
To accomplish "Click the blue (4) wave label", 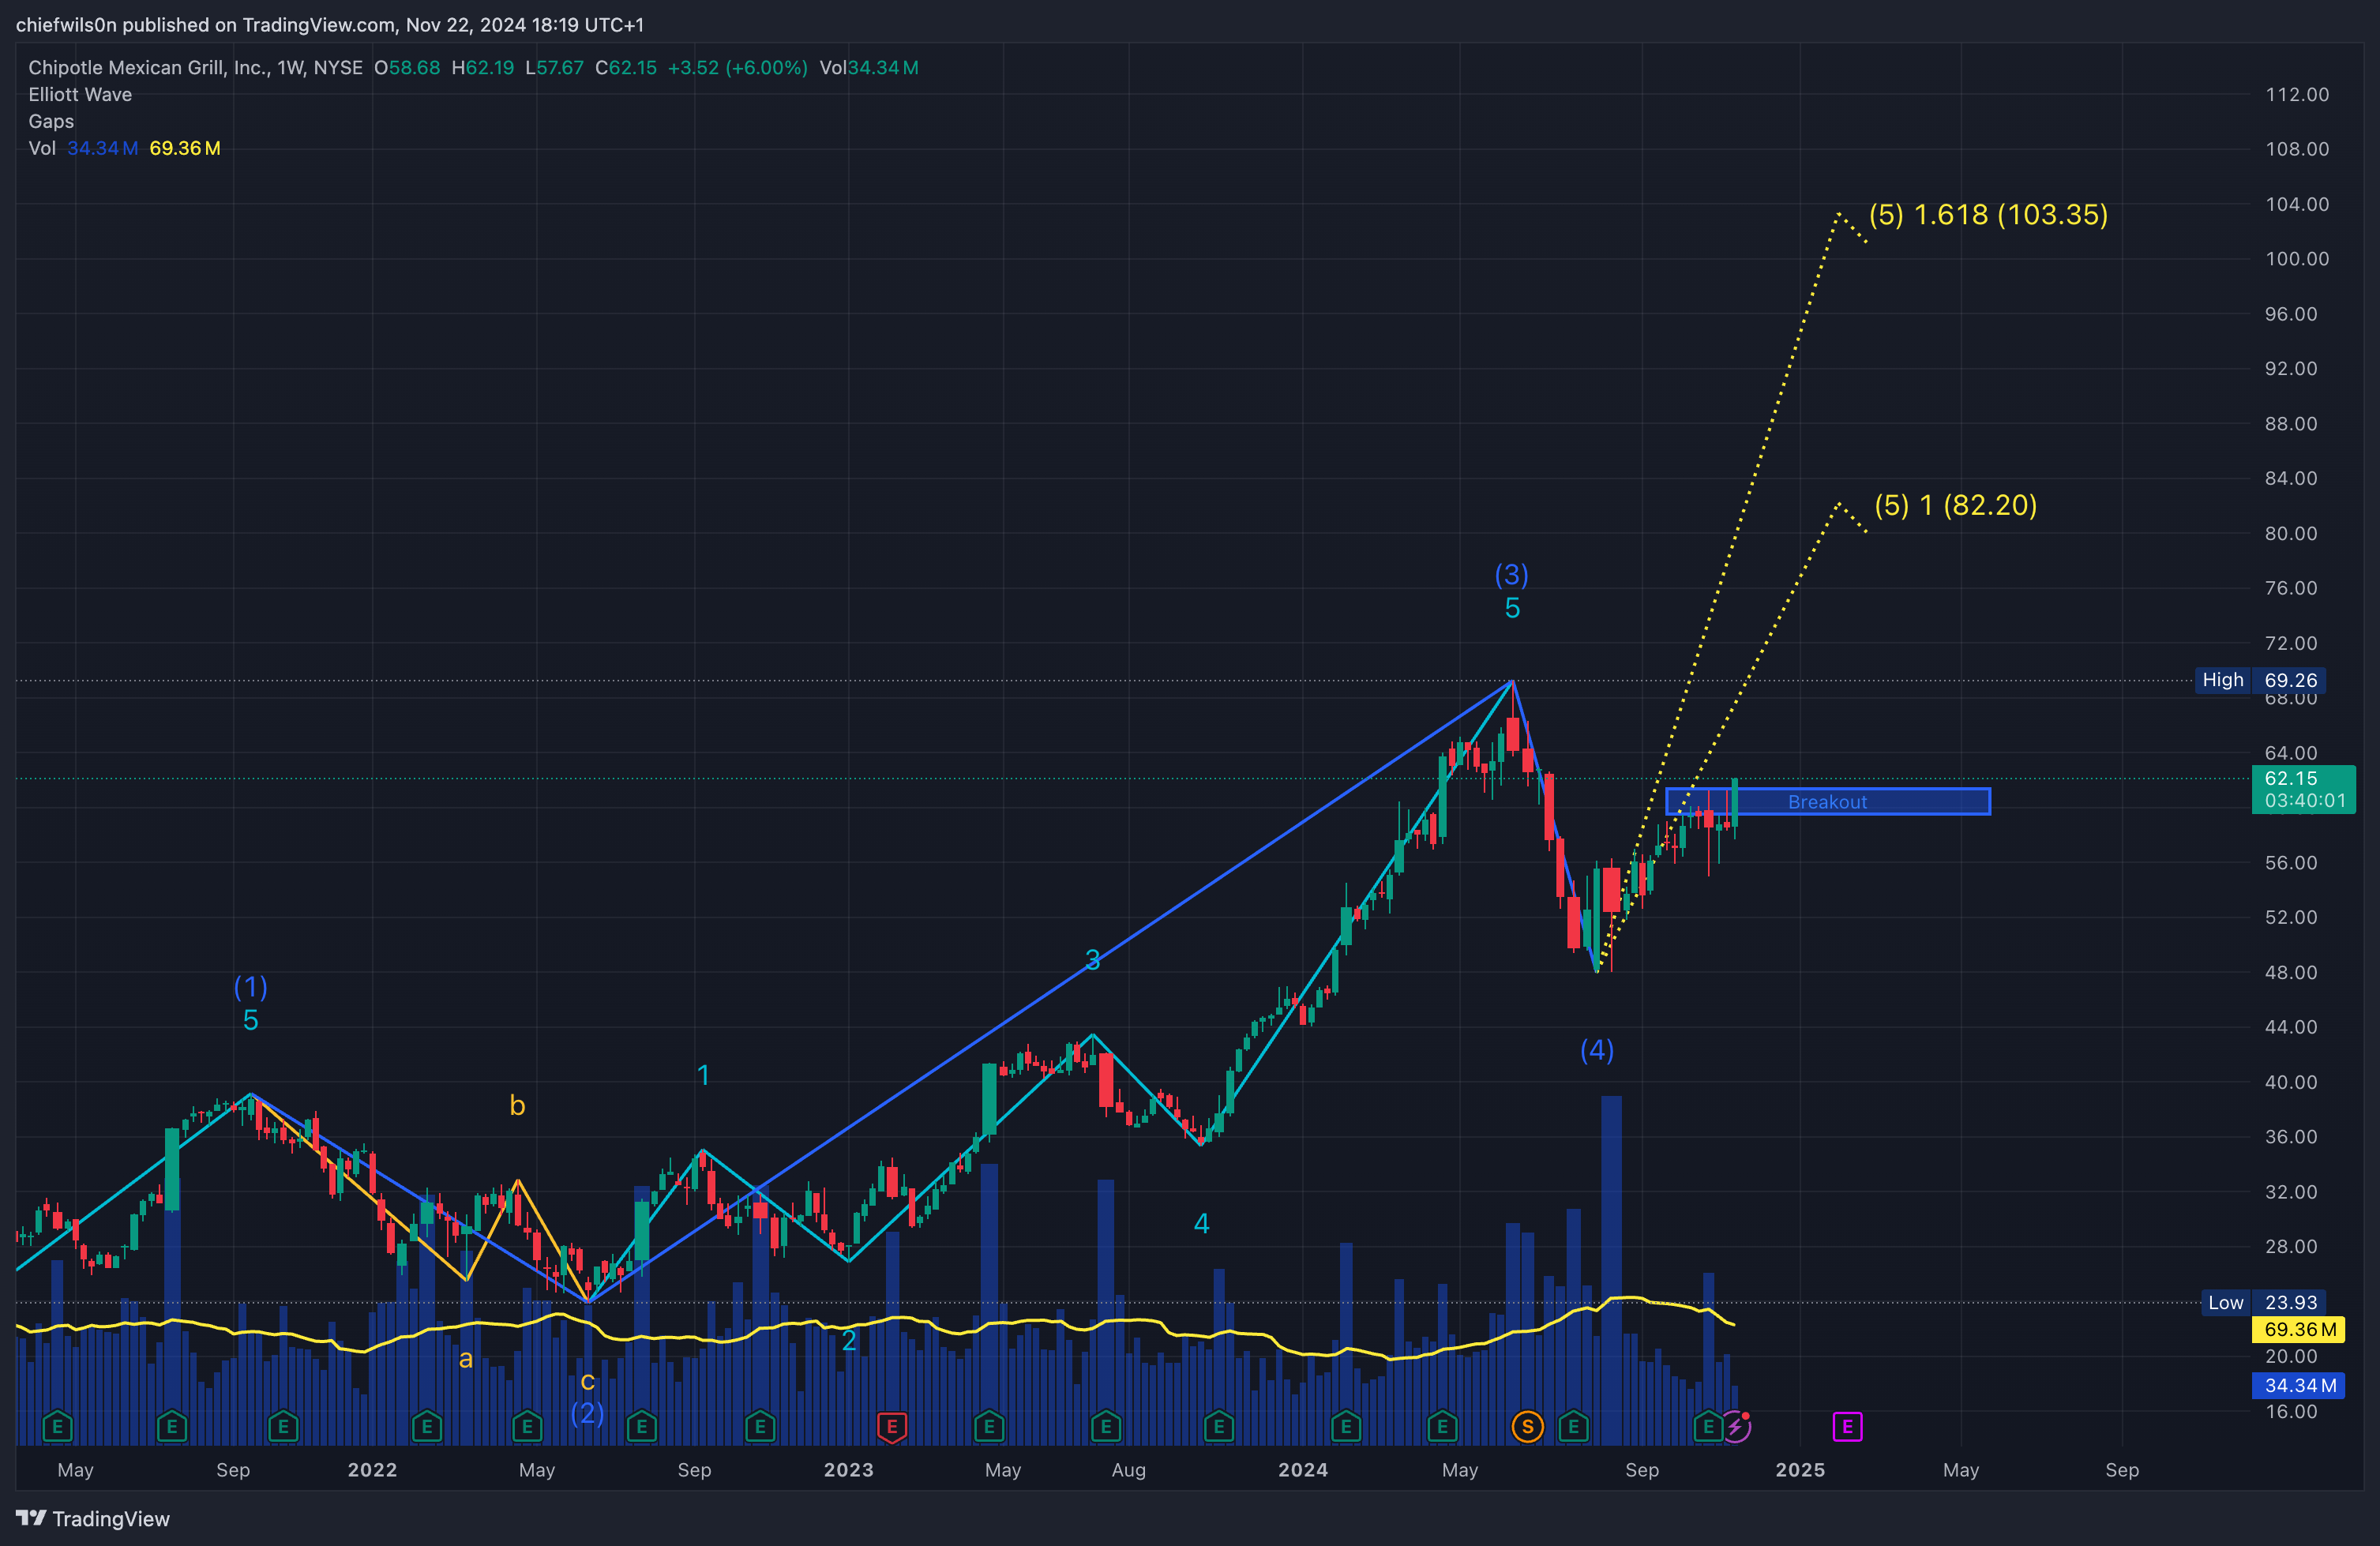I will pyautogui.click(x=1597, y=1050).
